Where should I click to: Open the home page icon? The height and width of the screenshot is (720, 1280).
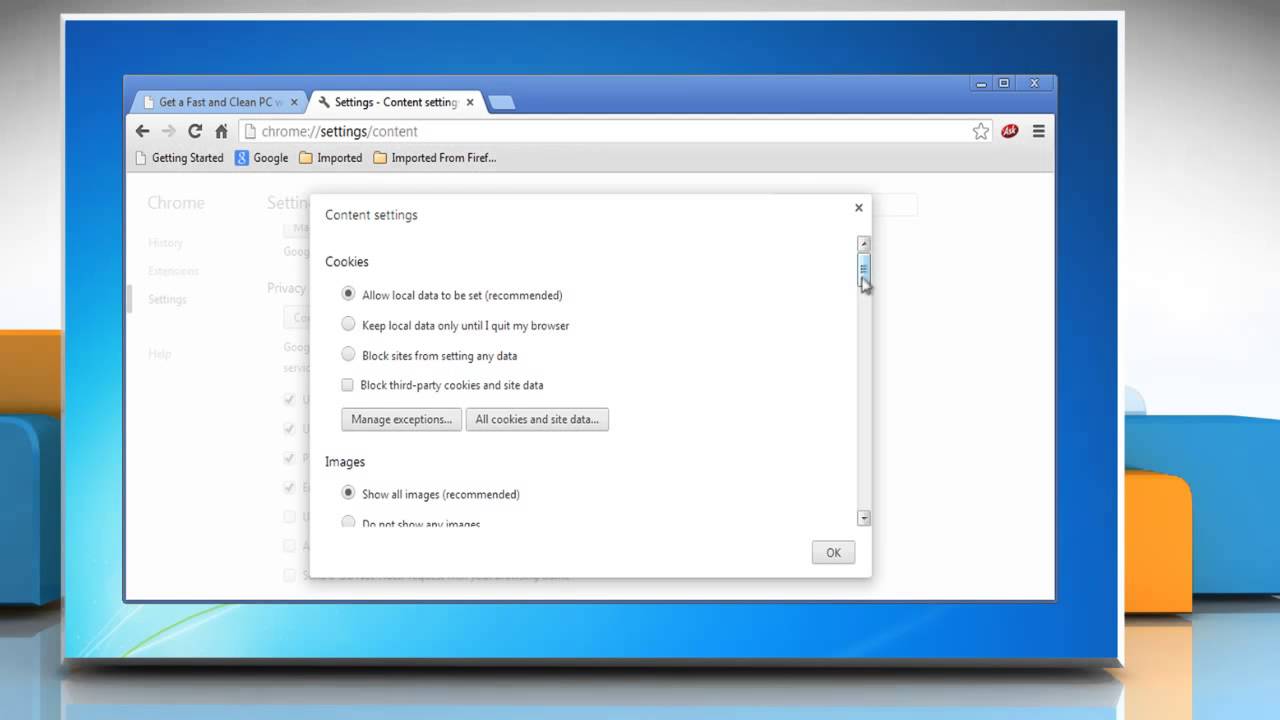coord(222,131)
